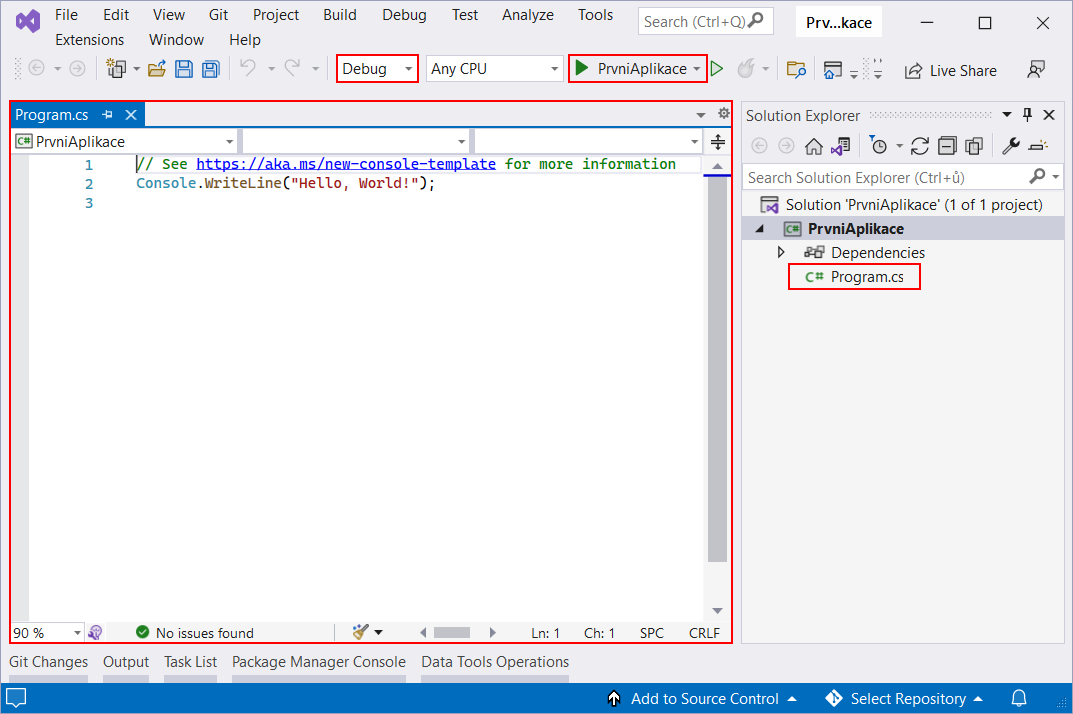Switch to the Output tab
This screenshot has height=714, width=1073.
tap(126, 662)
